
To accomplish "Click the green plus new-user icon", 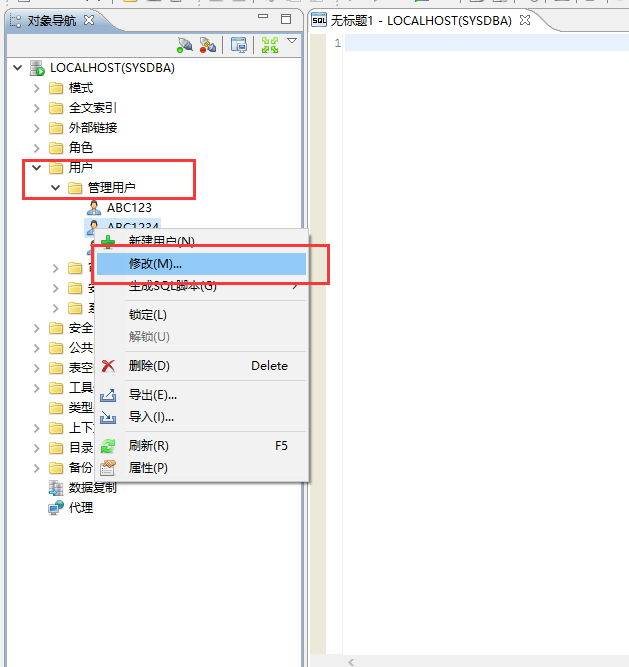I will pyautogui.click(x=108, y=242).
